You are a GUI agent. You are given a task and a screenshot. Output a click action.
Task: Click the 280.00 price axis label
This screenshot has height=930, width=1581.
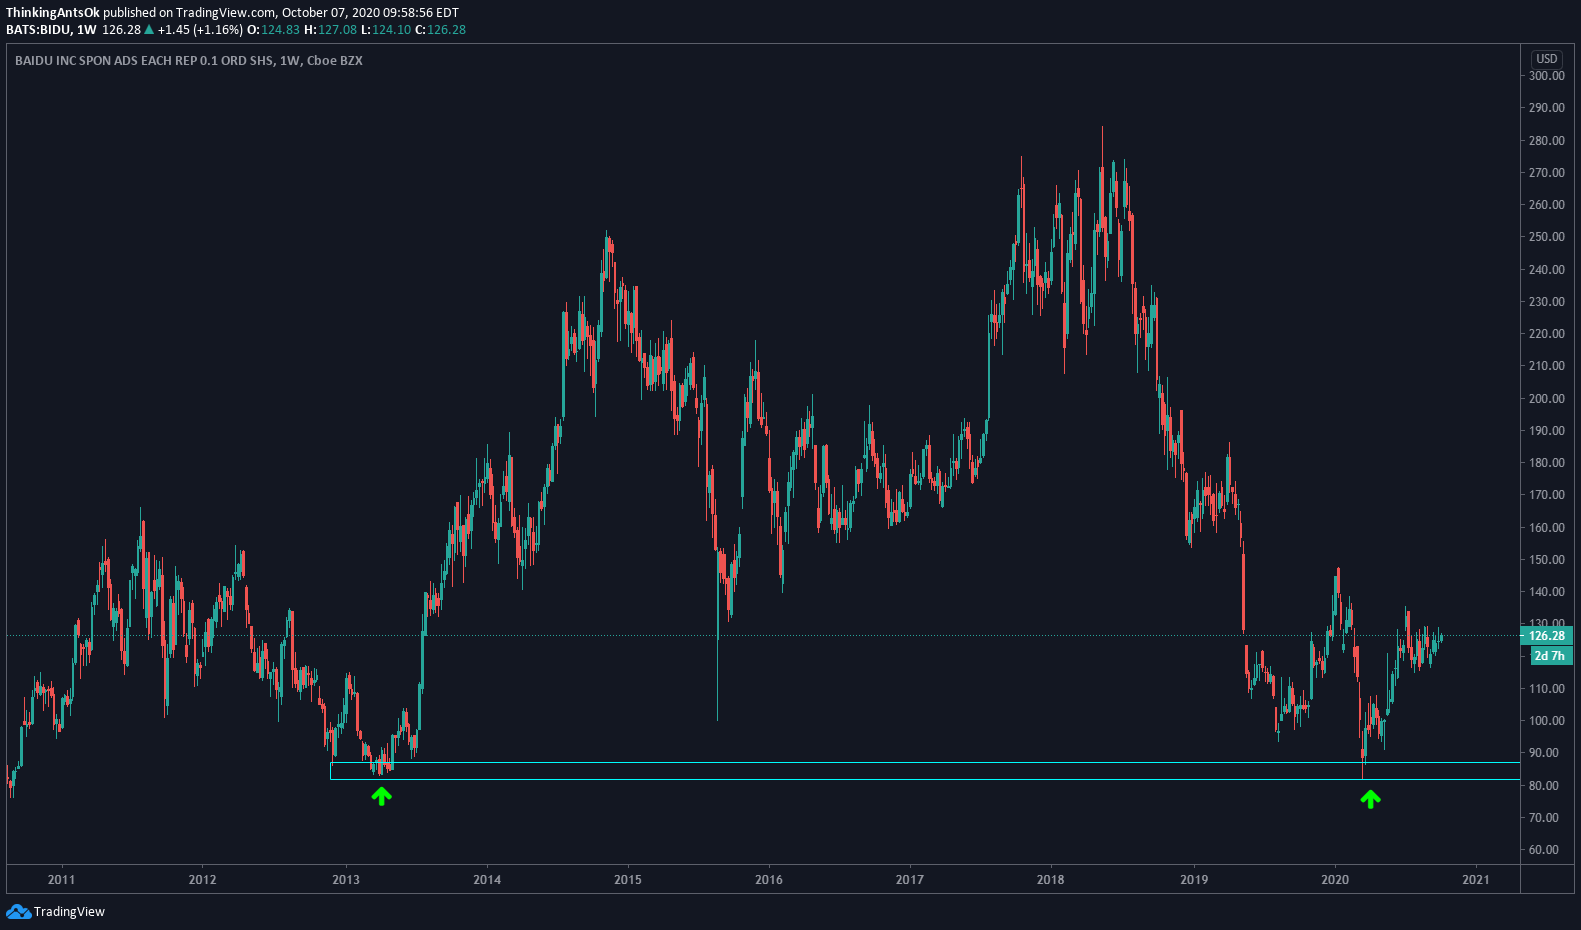(x=1547, y=141)
